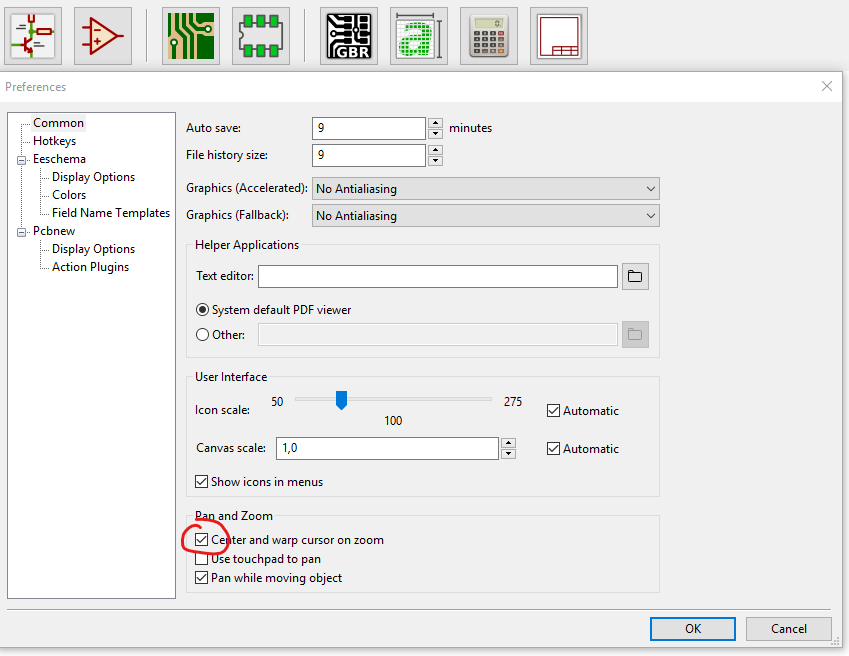Browse for text editor with folder icon

tap(636, 277)
